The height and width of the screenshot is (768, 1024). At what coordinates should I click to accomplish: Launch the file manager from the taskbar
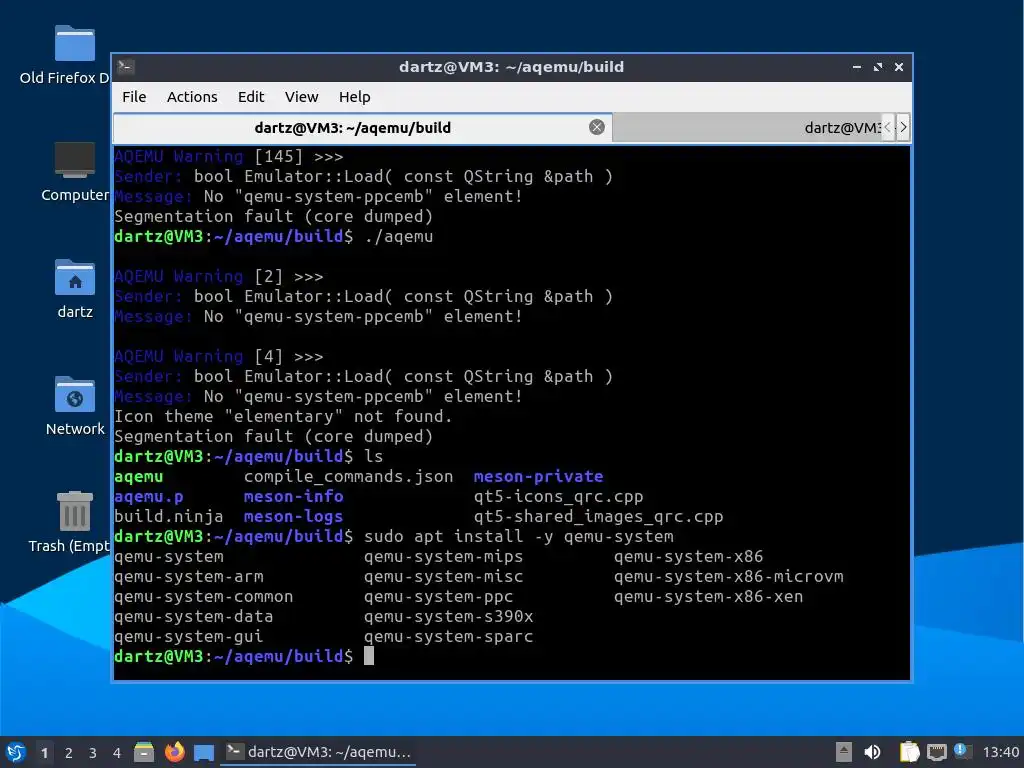(x=144, y=752)
